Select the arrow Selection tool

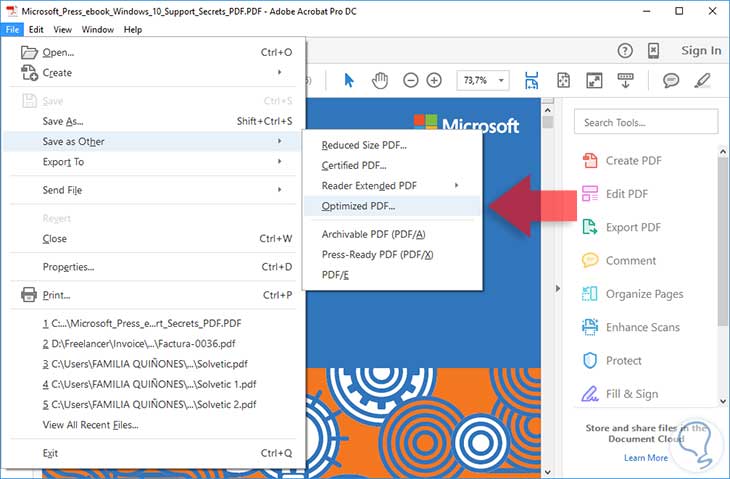[349, 80]
